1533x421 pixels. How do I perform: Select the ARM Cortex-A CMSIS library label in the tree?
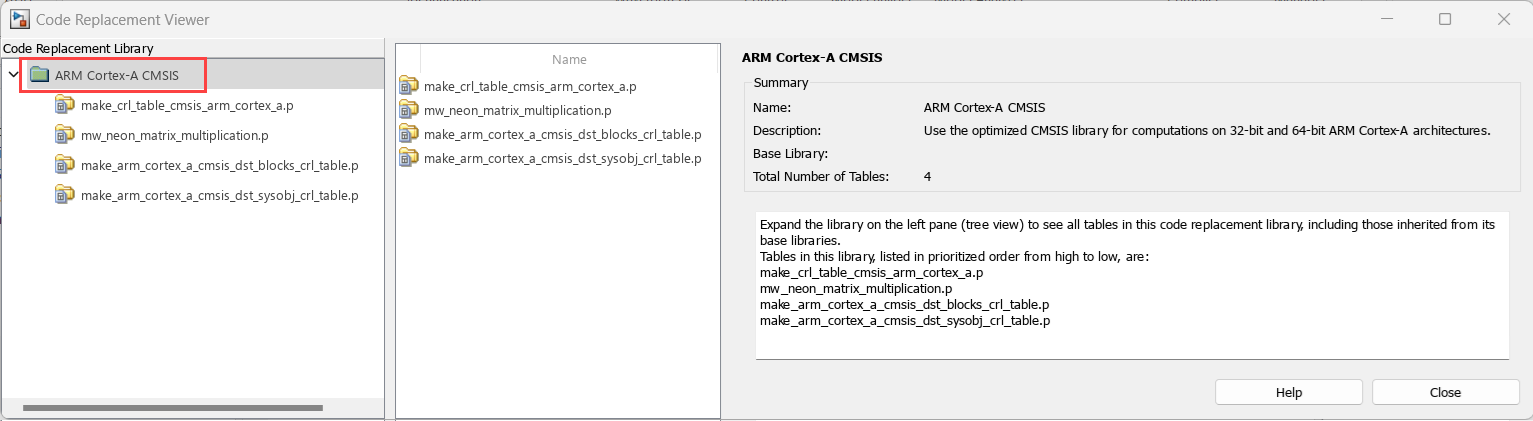coord(116,75)
